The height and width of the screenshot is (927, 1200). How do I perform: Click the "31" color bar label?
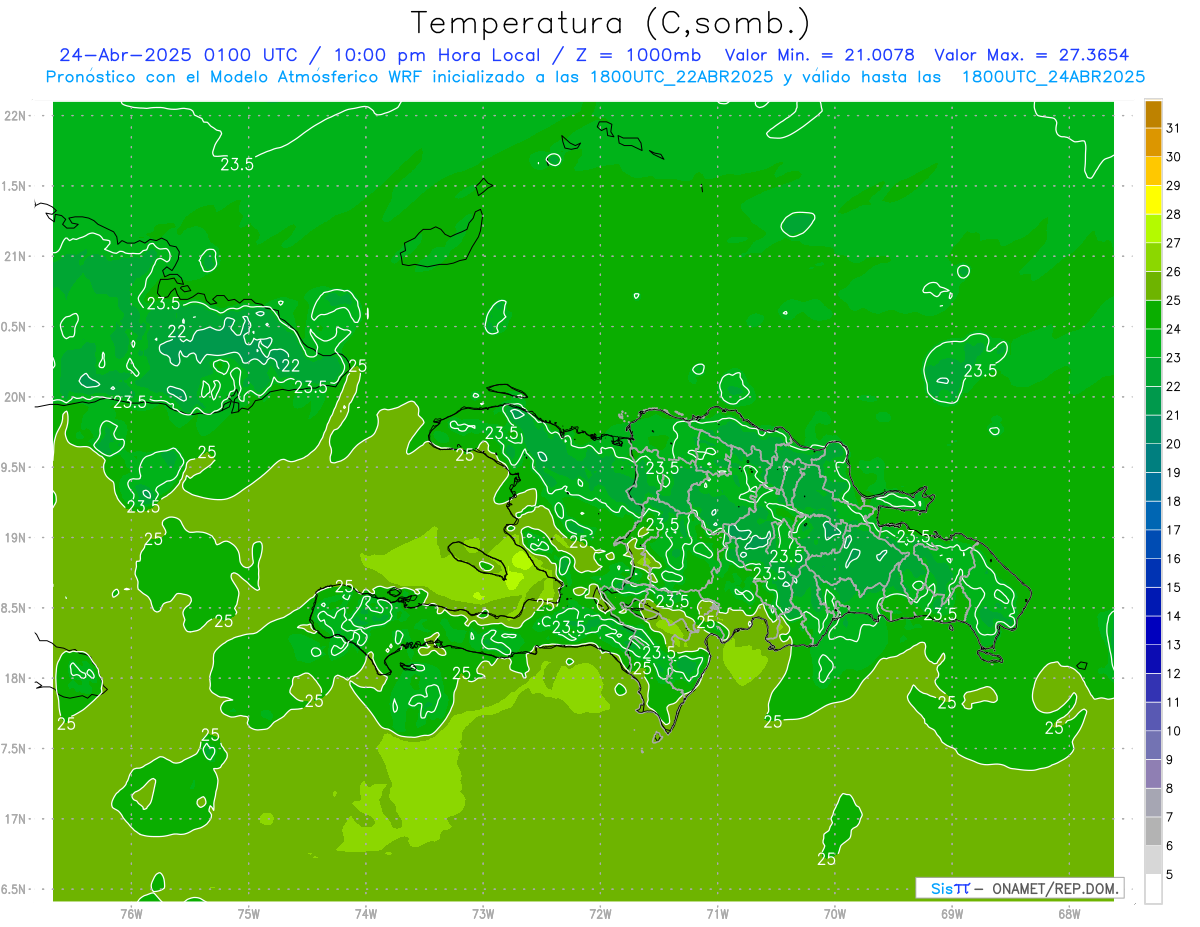tap(1174, 128)
